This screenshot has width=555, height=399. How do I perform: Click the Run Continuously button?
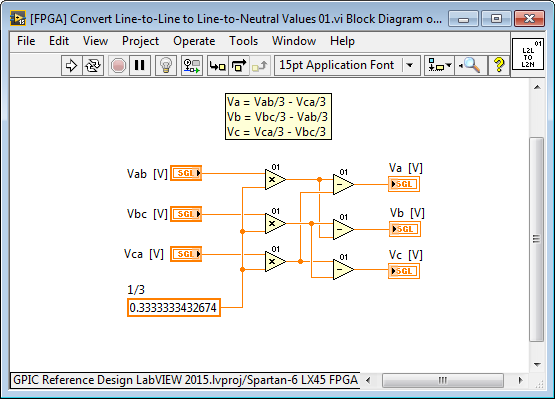click(x=93, y=65)
